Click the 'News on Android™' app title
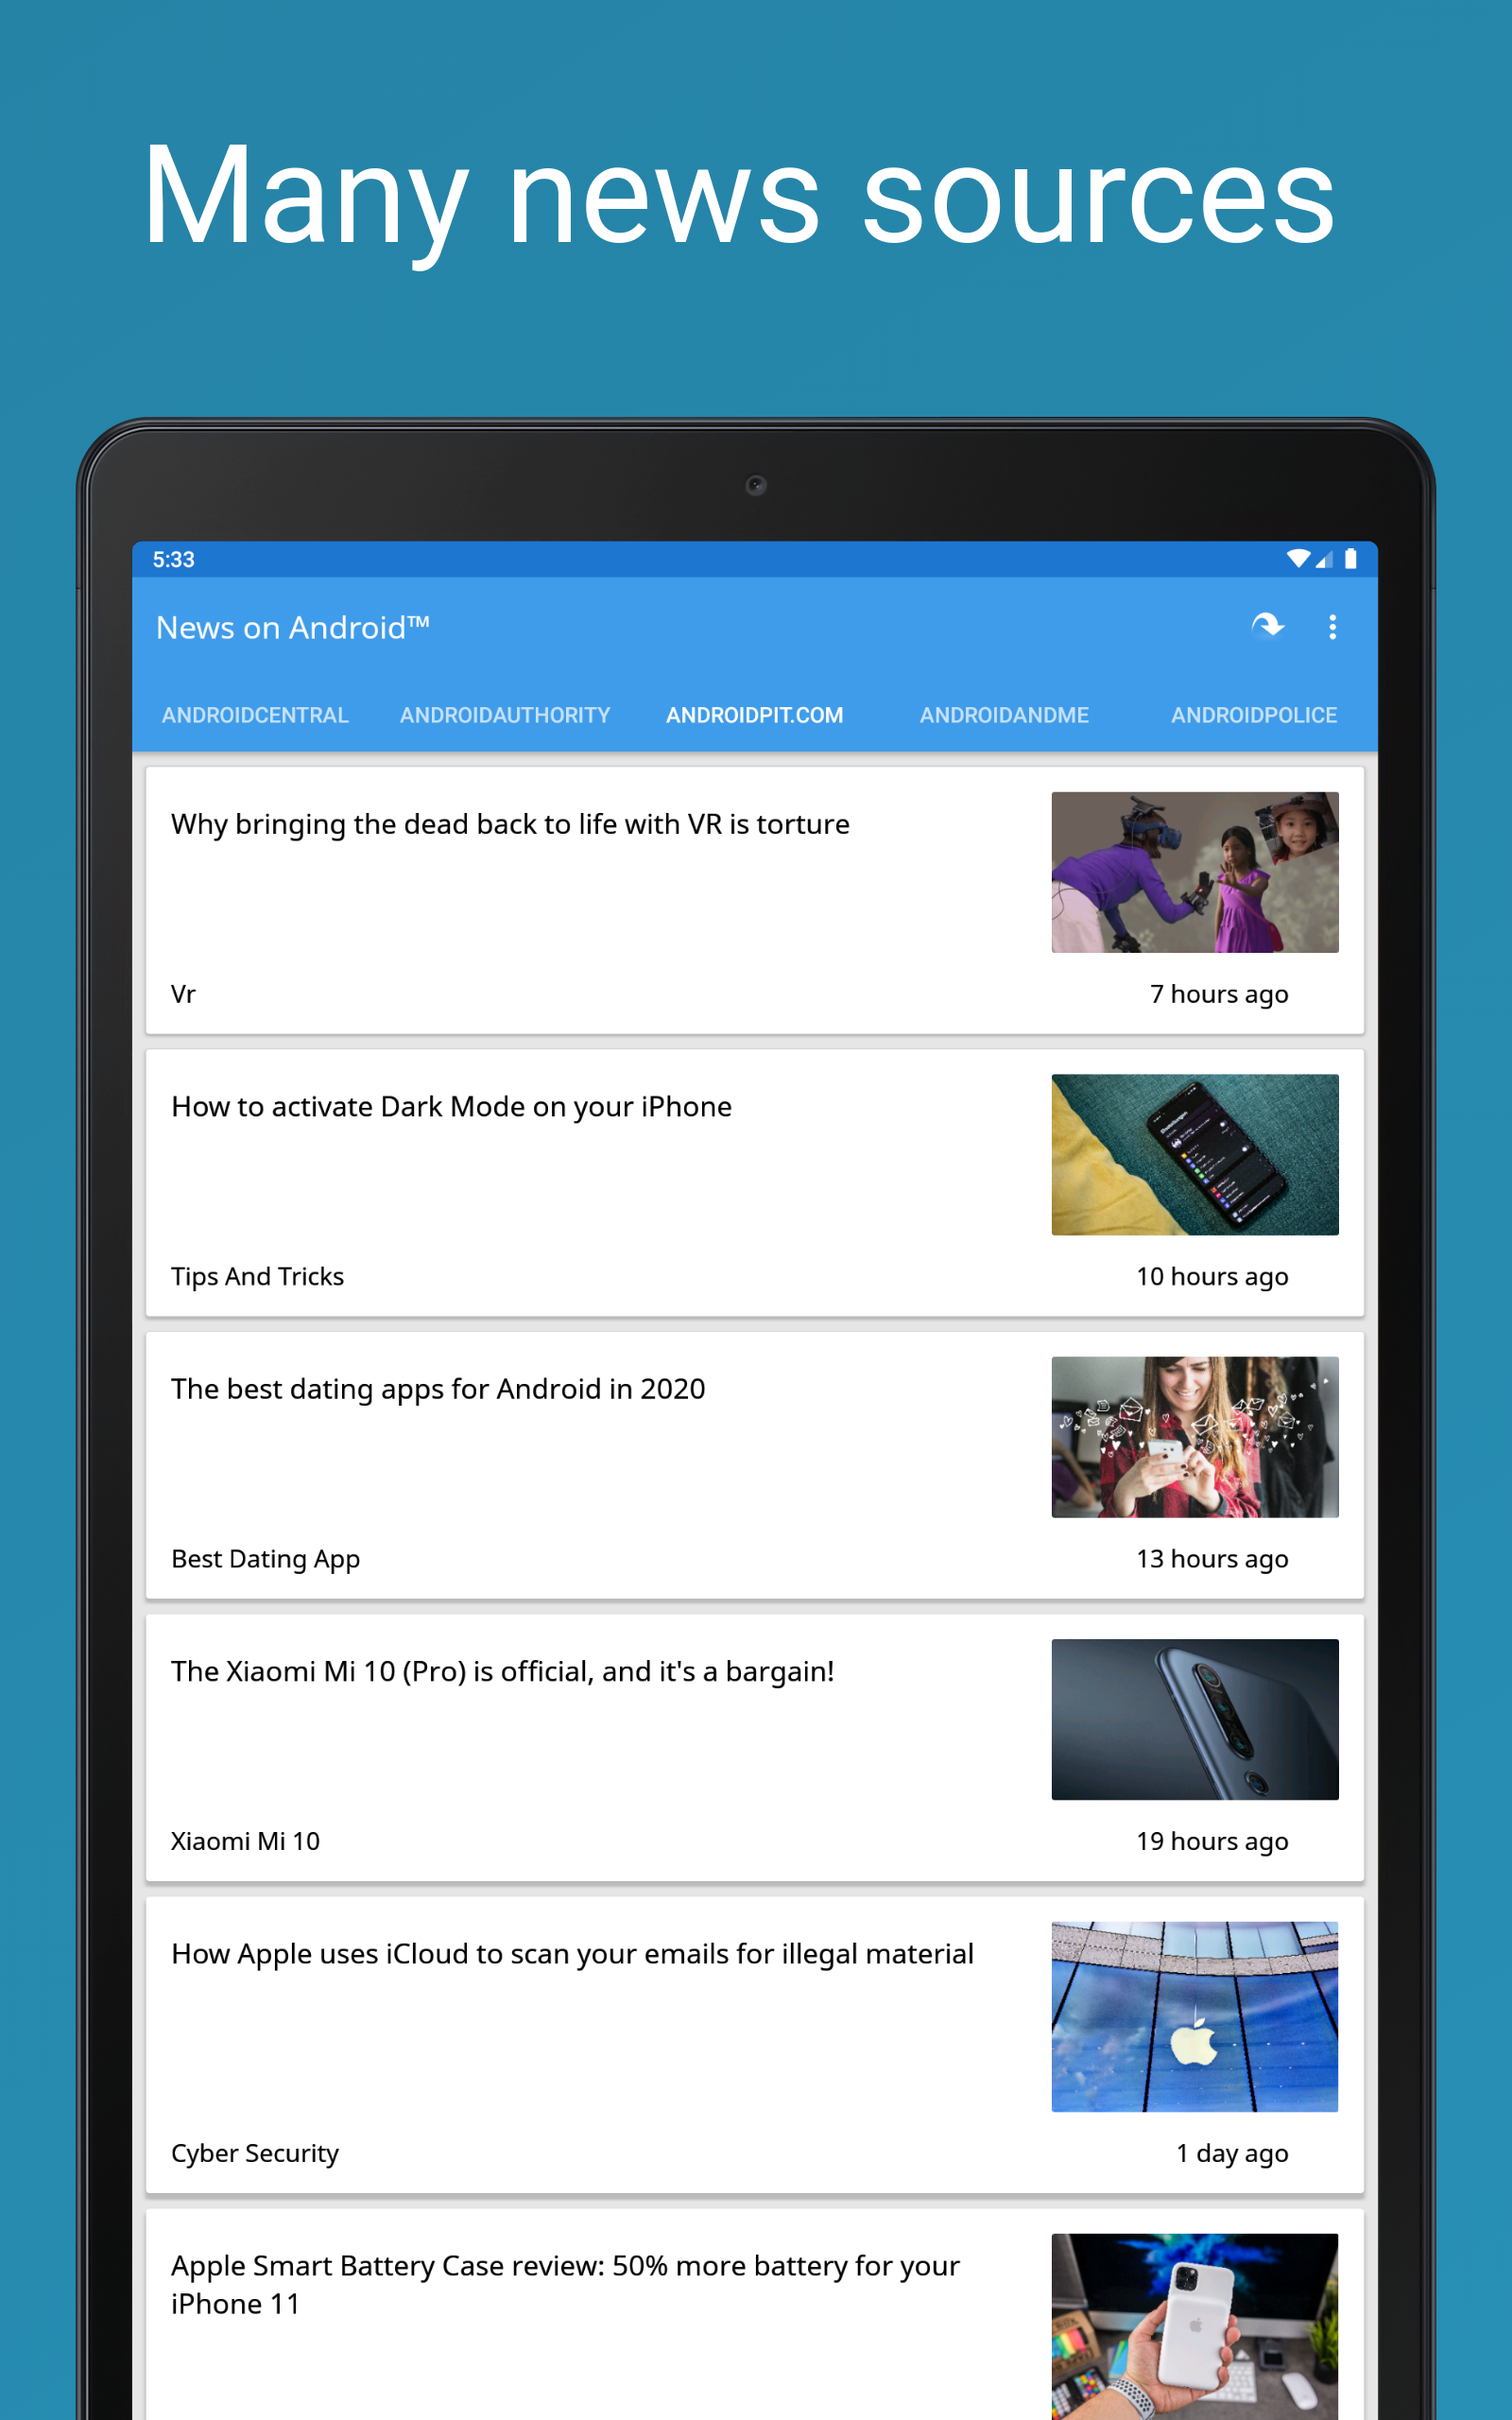This screenshot has height=2420, width=1512. (x=292, y=627)
